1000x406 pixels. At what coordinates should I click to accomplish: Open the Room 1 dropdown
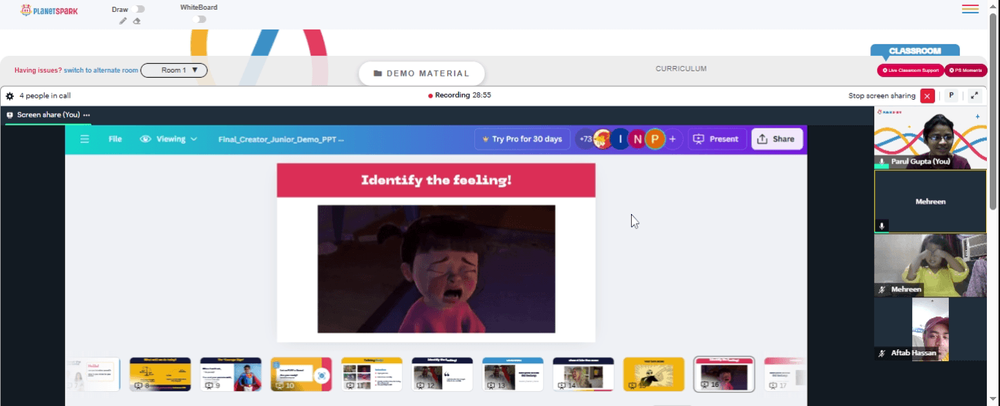174,70
